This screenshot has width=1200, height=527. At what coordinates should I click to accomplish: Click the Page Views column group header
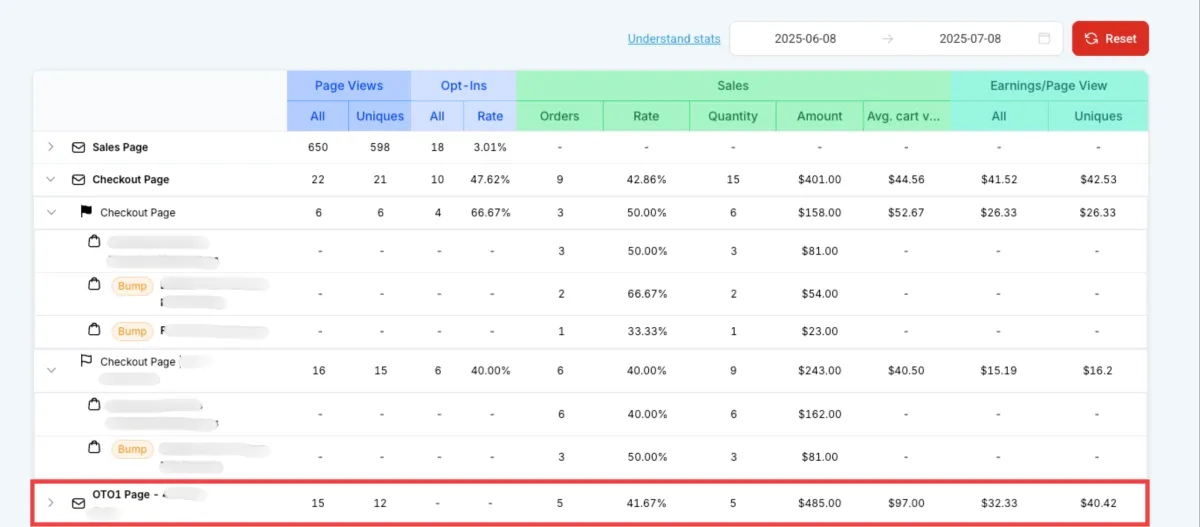tap(349, 86)
